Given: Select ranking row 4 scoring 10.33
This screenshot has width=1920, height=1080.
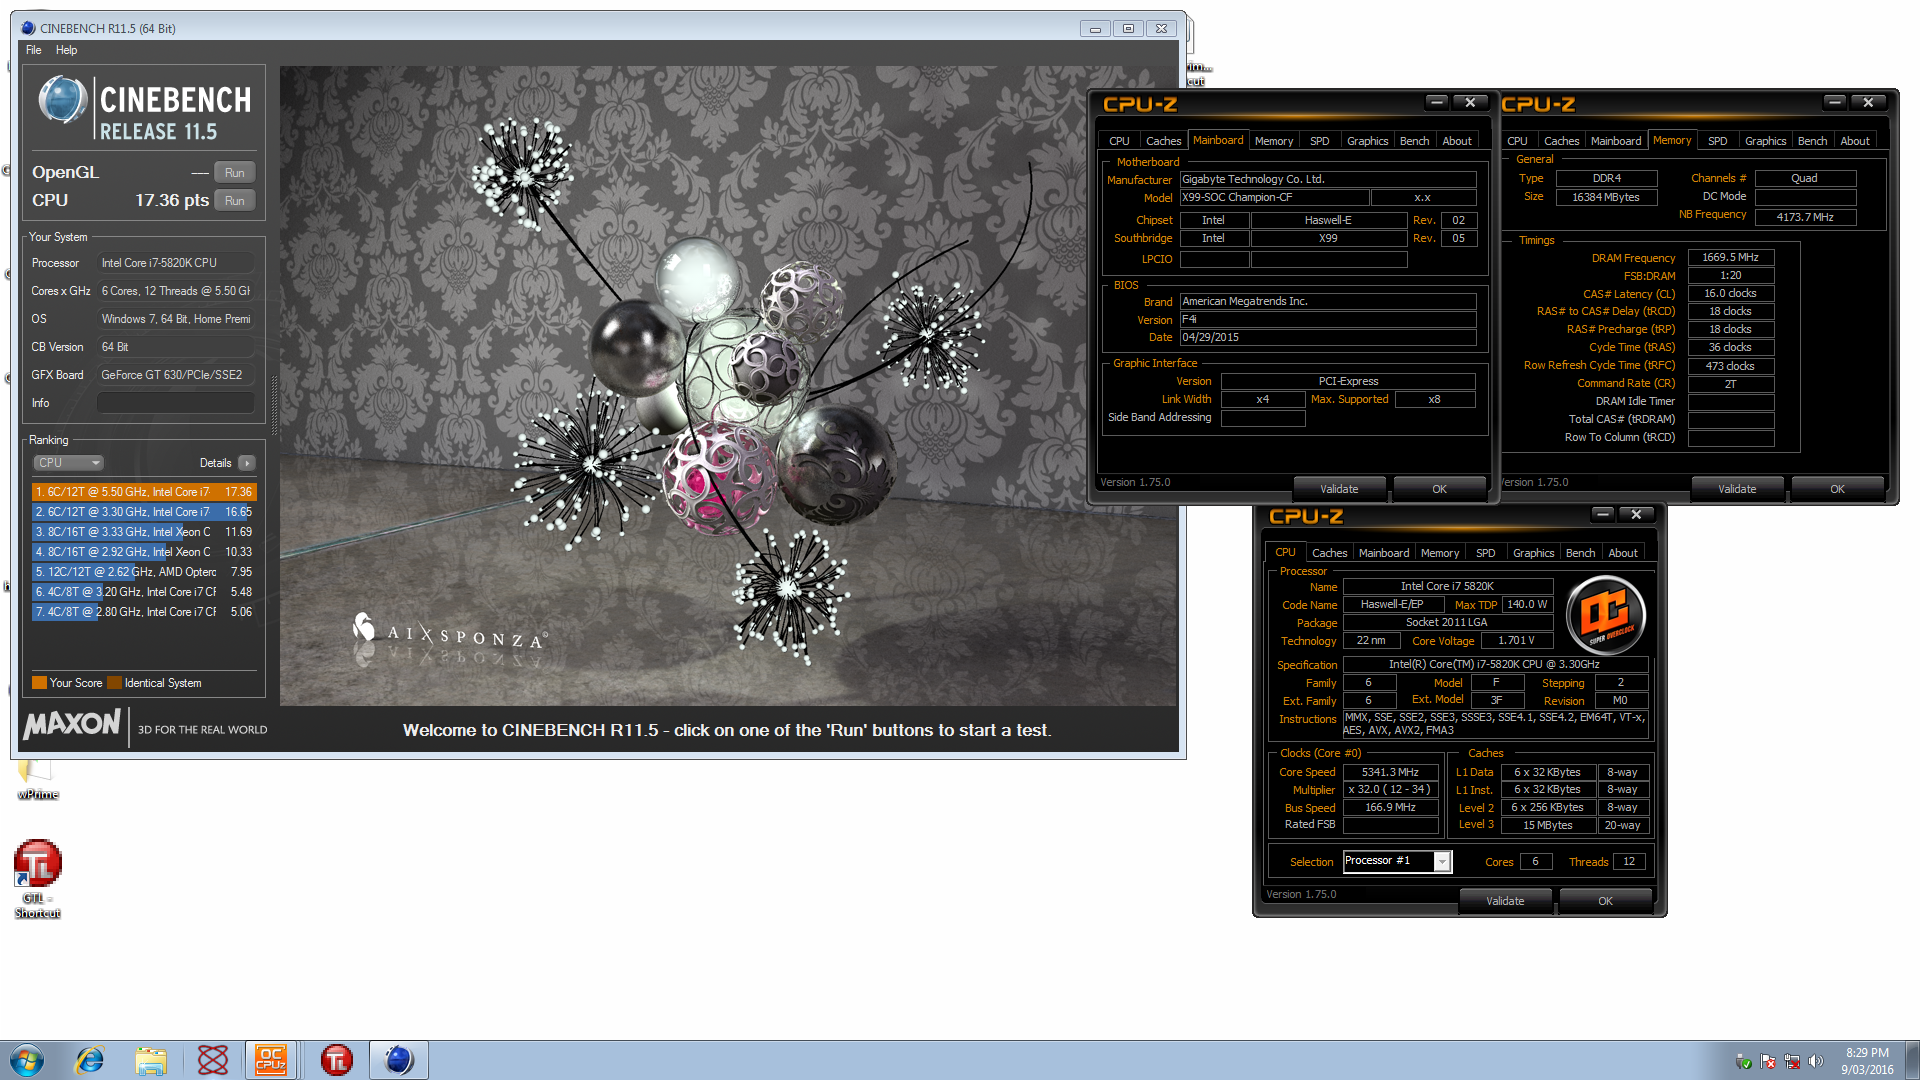Looking at the screenshot, I should (x=144, y=552).
